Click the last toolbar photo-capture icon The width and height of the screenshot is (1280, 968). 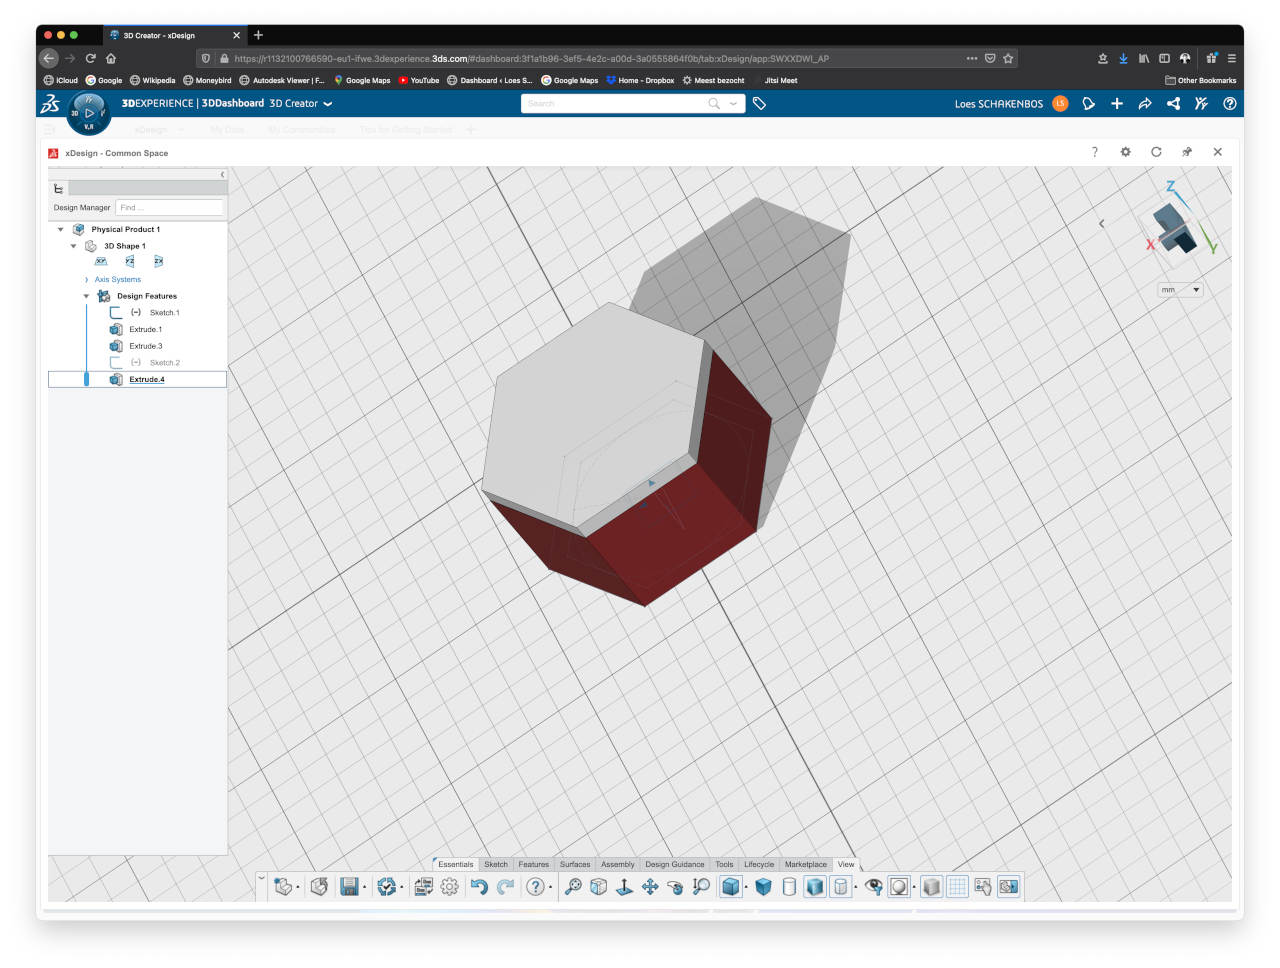click(x=1009, y=887)
